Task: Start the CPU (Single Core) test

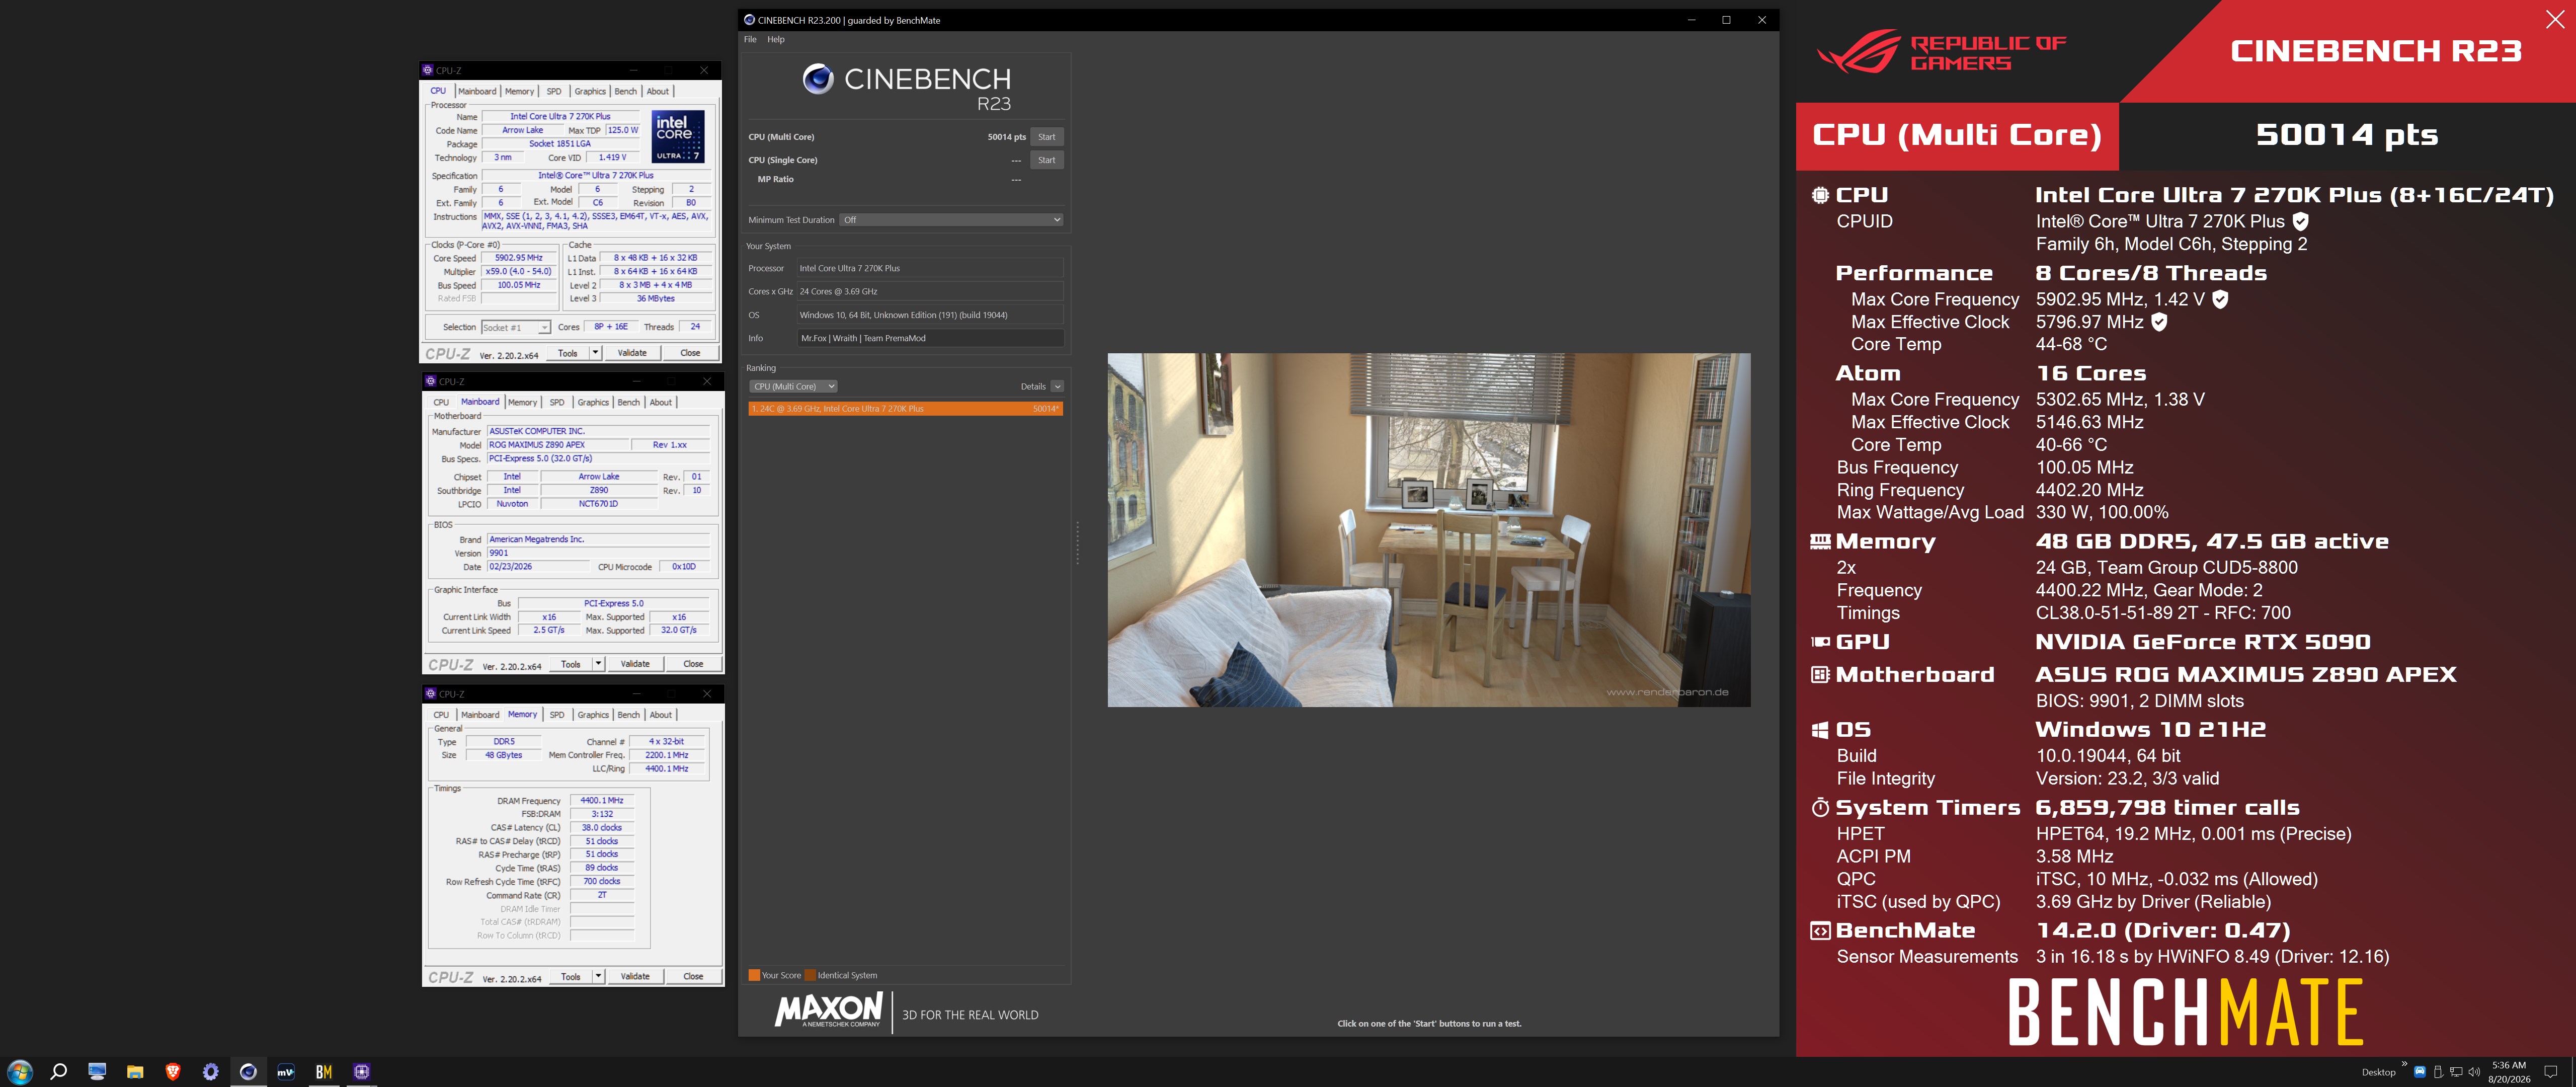Action: click(1046, 160)
